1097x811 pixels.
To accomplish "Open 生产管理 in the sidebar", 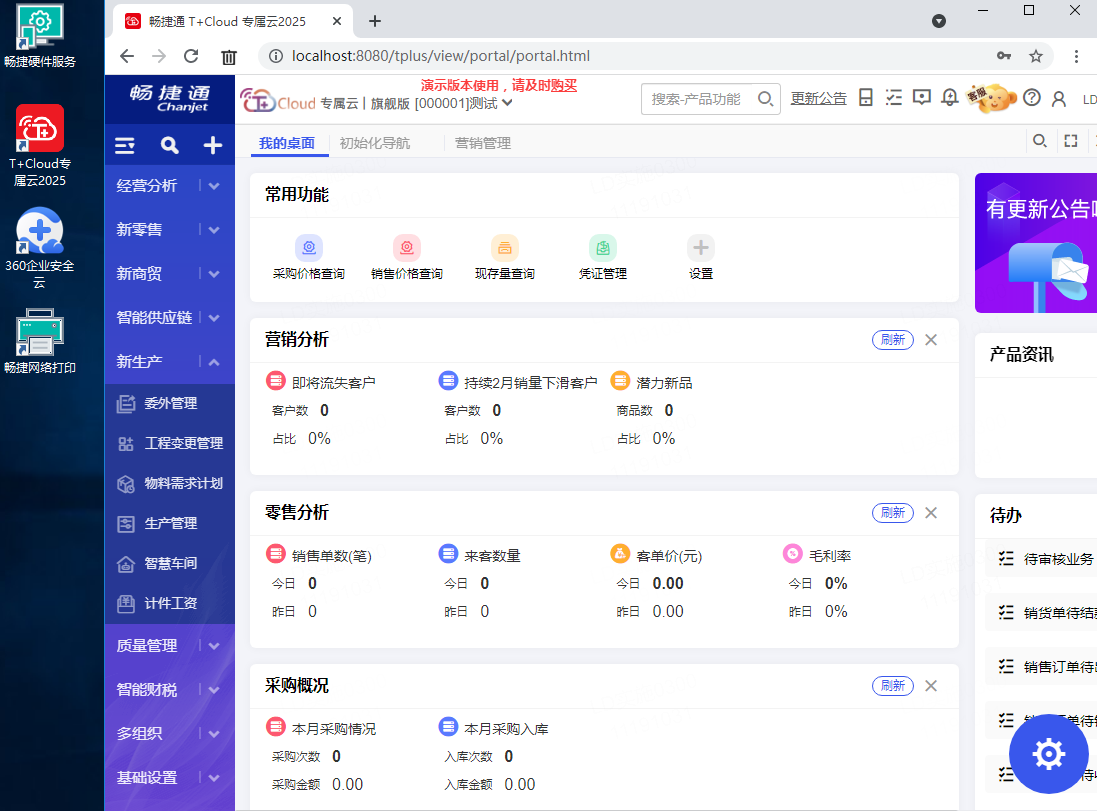I will (170, 523).
